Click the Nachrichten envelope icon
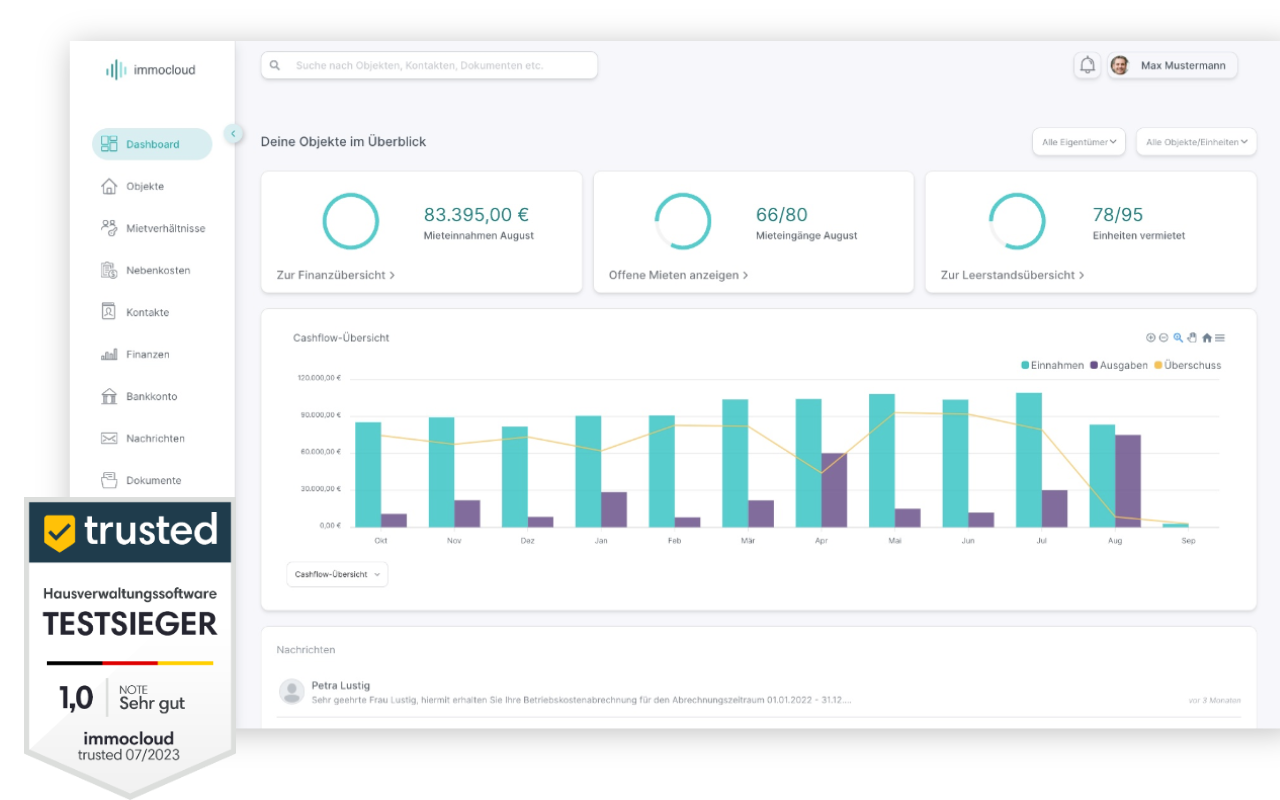The width and height of the screenshot is (1280, 800). pyautogui.click(x=109, y=438)
